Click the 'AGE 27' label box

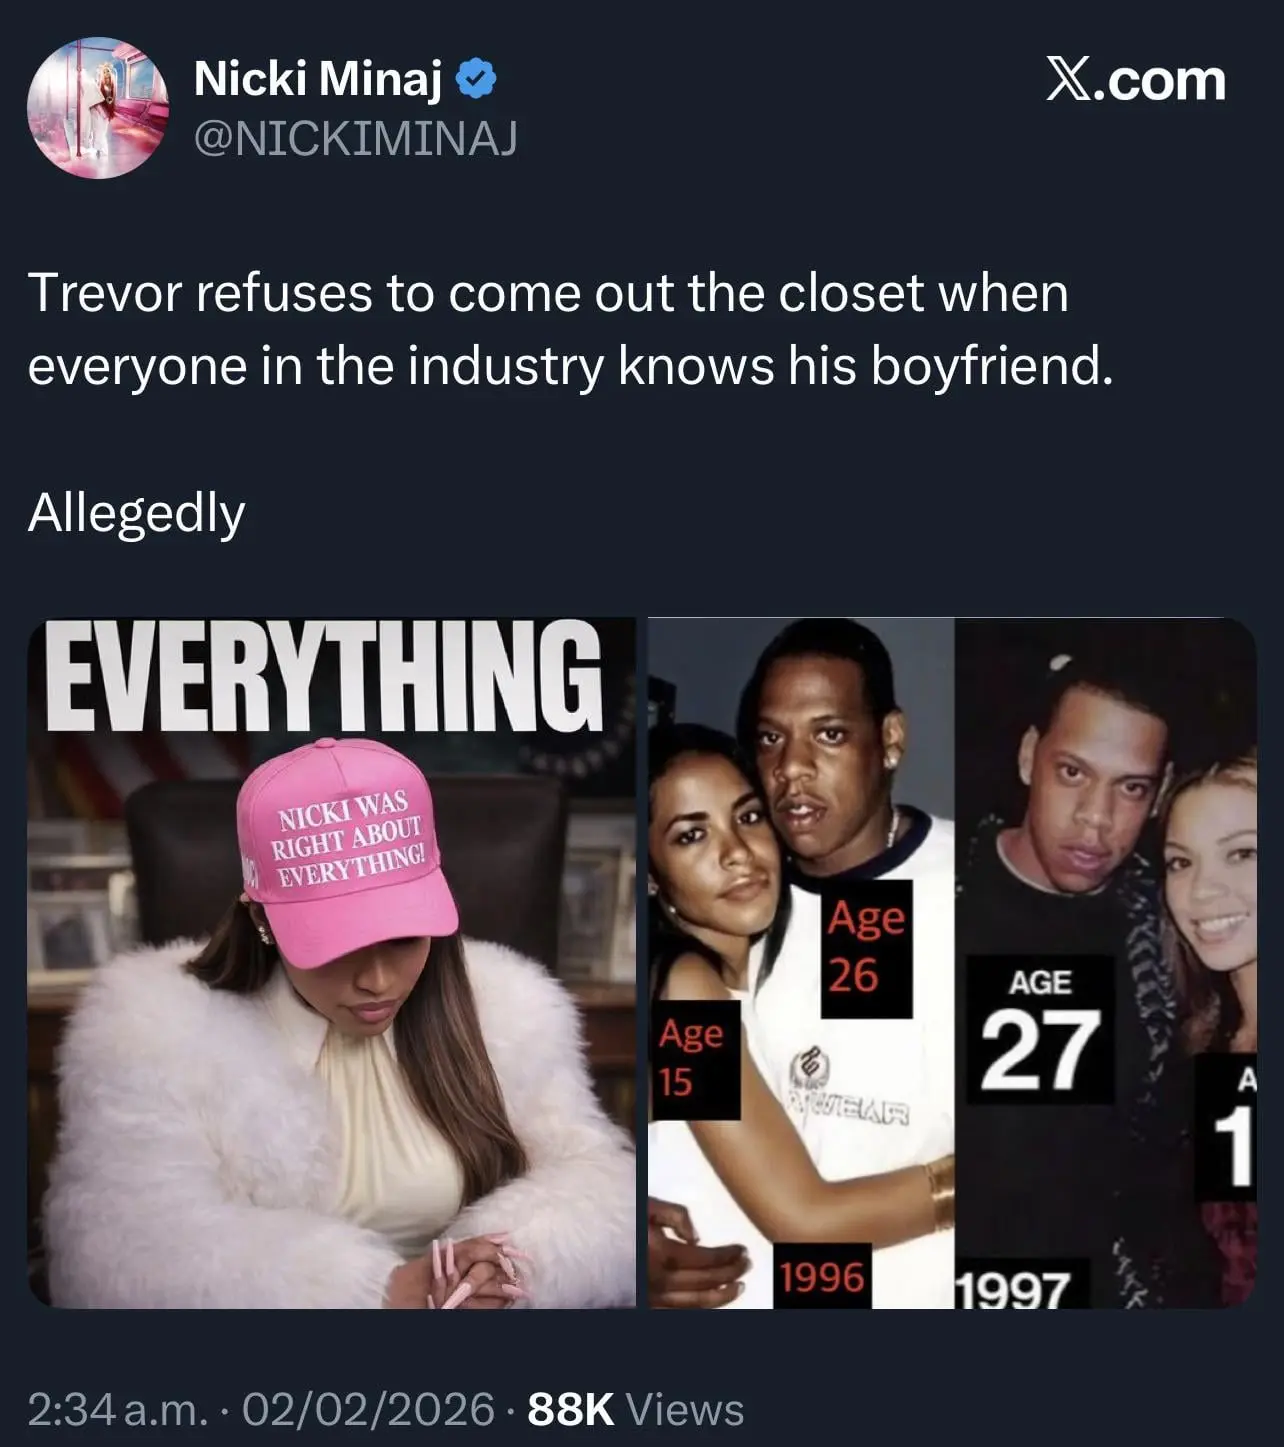click(x=1040, y=1029)
